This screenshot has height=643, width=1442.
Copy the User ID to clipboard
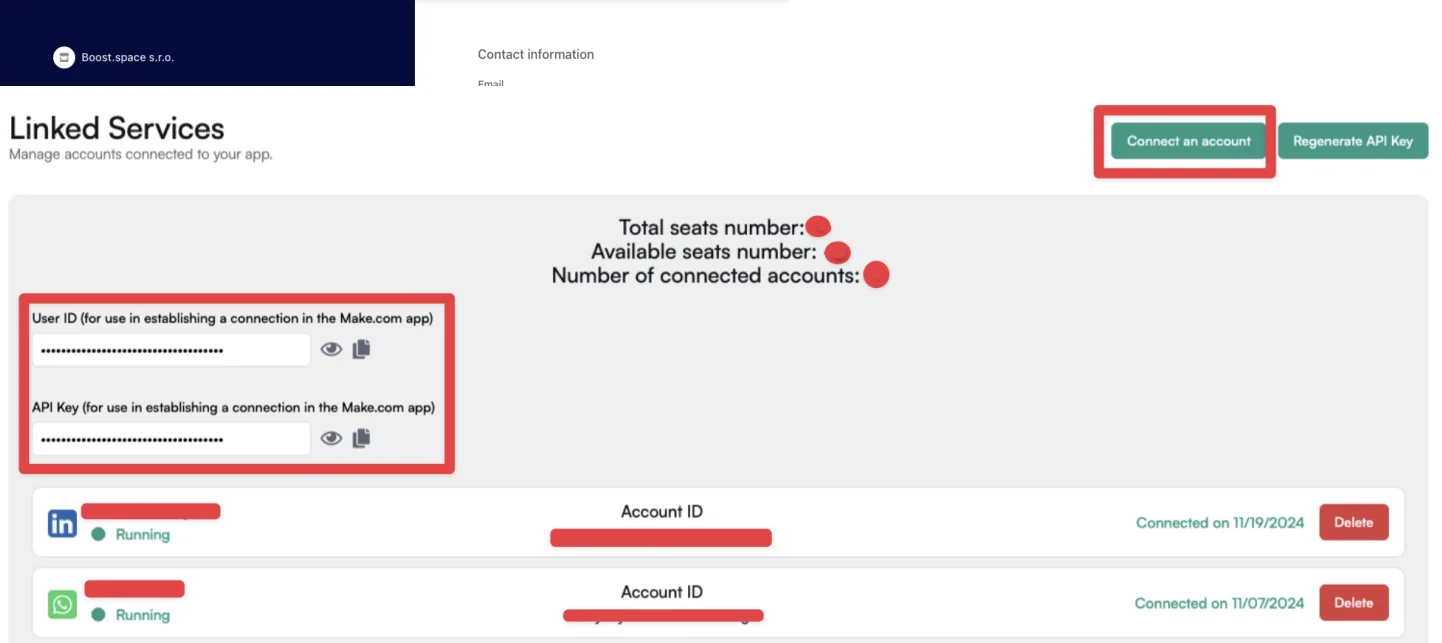(361, 349)
